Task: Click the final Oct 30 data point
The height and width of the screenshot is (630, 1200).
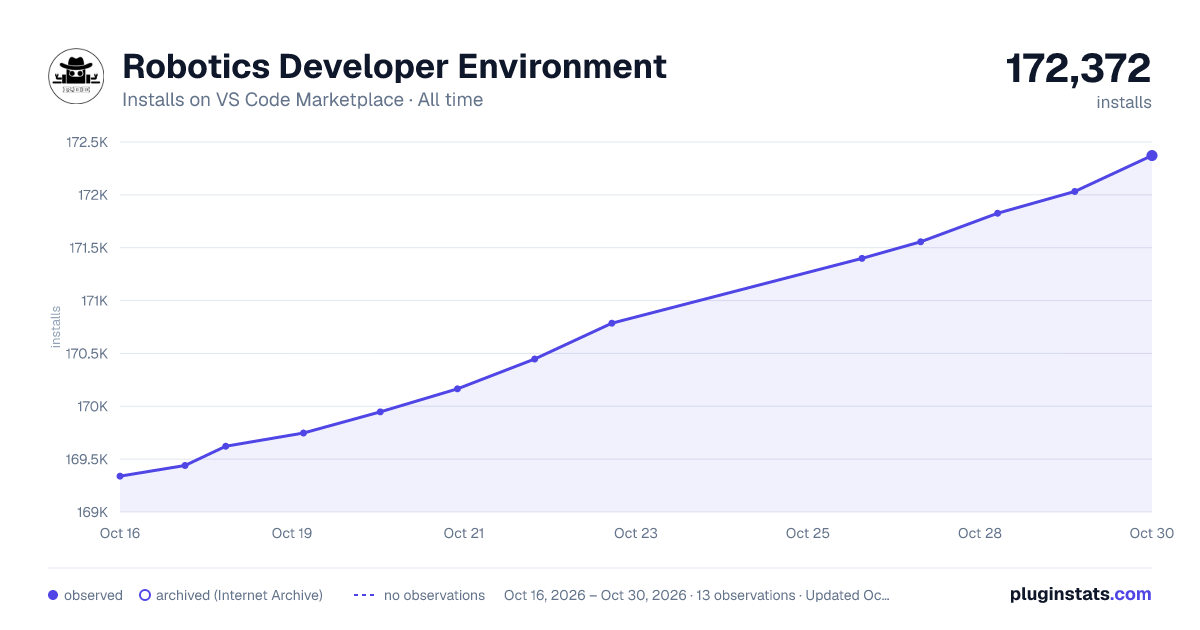Action: tap(1152, 155)
